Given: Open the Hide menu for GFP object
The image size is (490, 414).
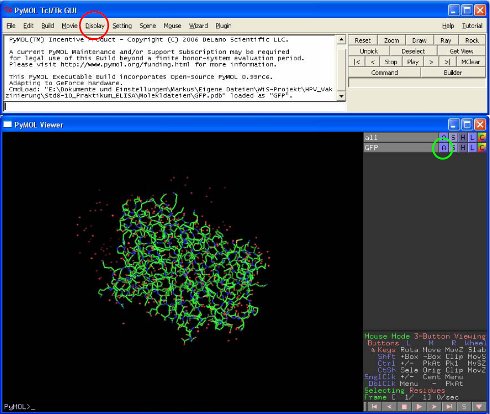Looking at the screenshot, I should click(x=463, y=147).
